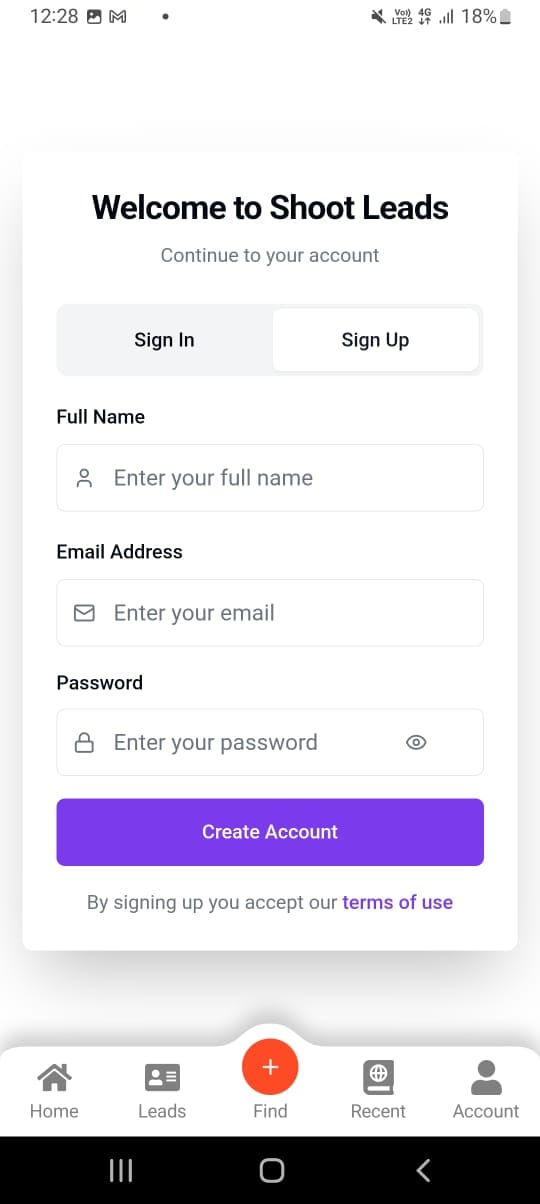
Task: Click the envelope icon in Email field
Action: pyautogui.click(x=85, y=613)
